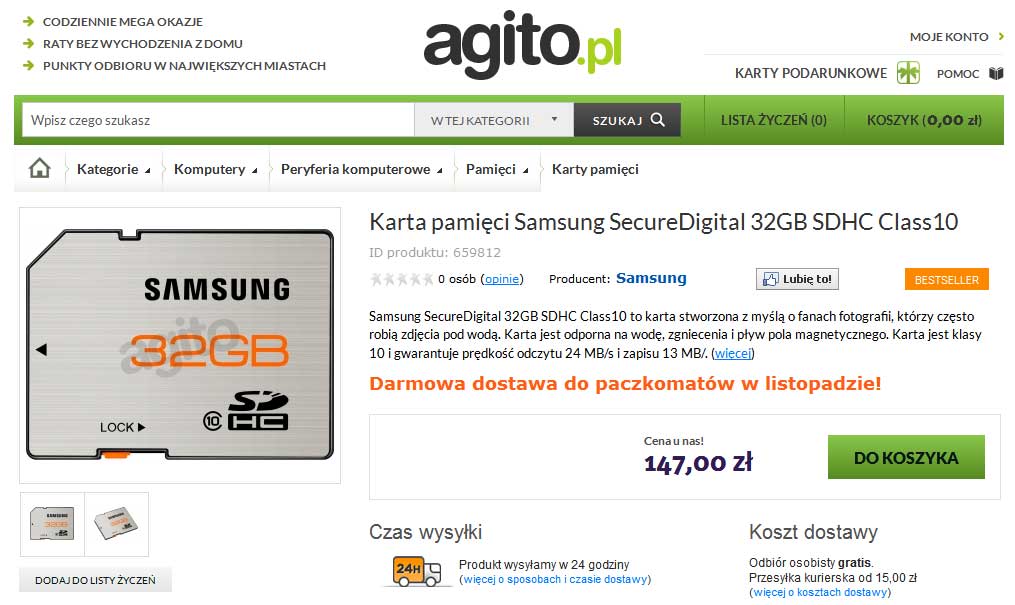This screenshot has width=1015, height=605.
Task: Go to the home page icon
Action: pos(39,168)
